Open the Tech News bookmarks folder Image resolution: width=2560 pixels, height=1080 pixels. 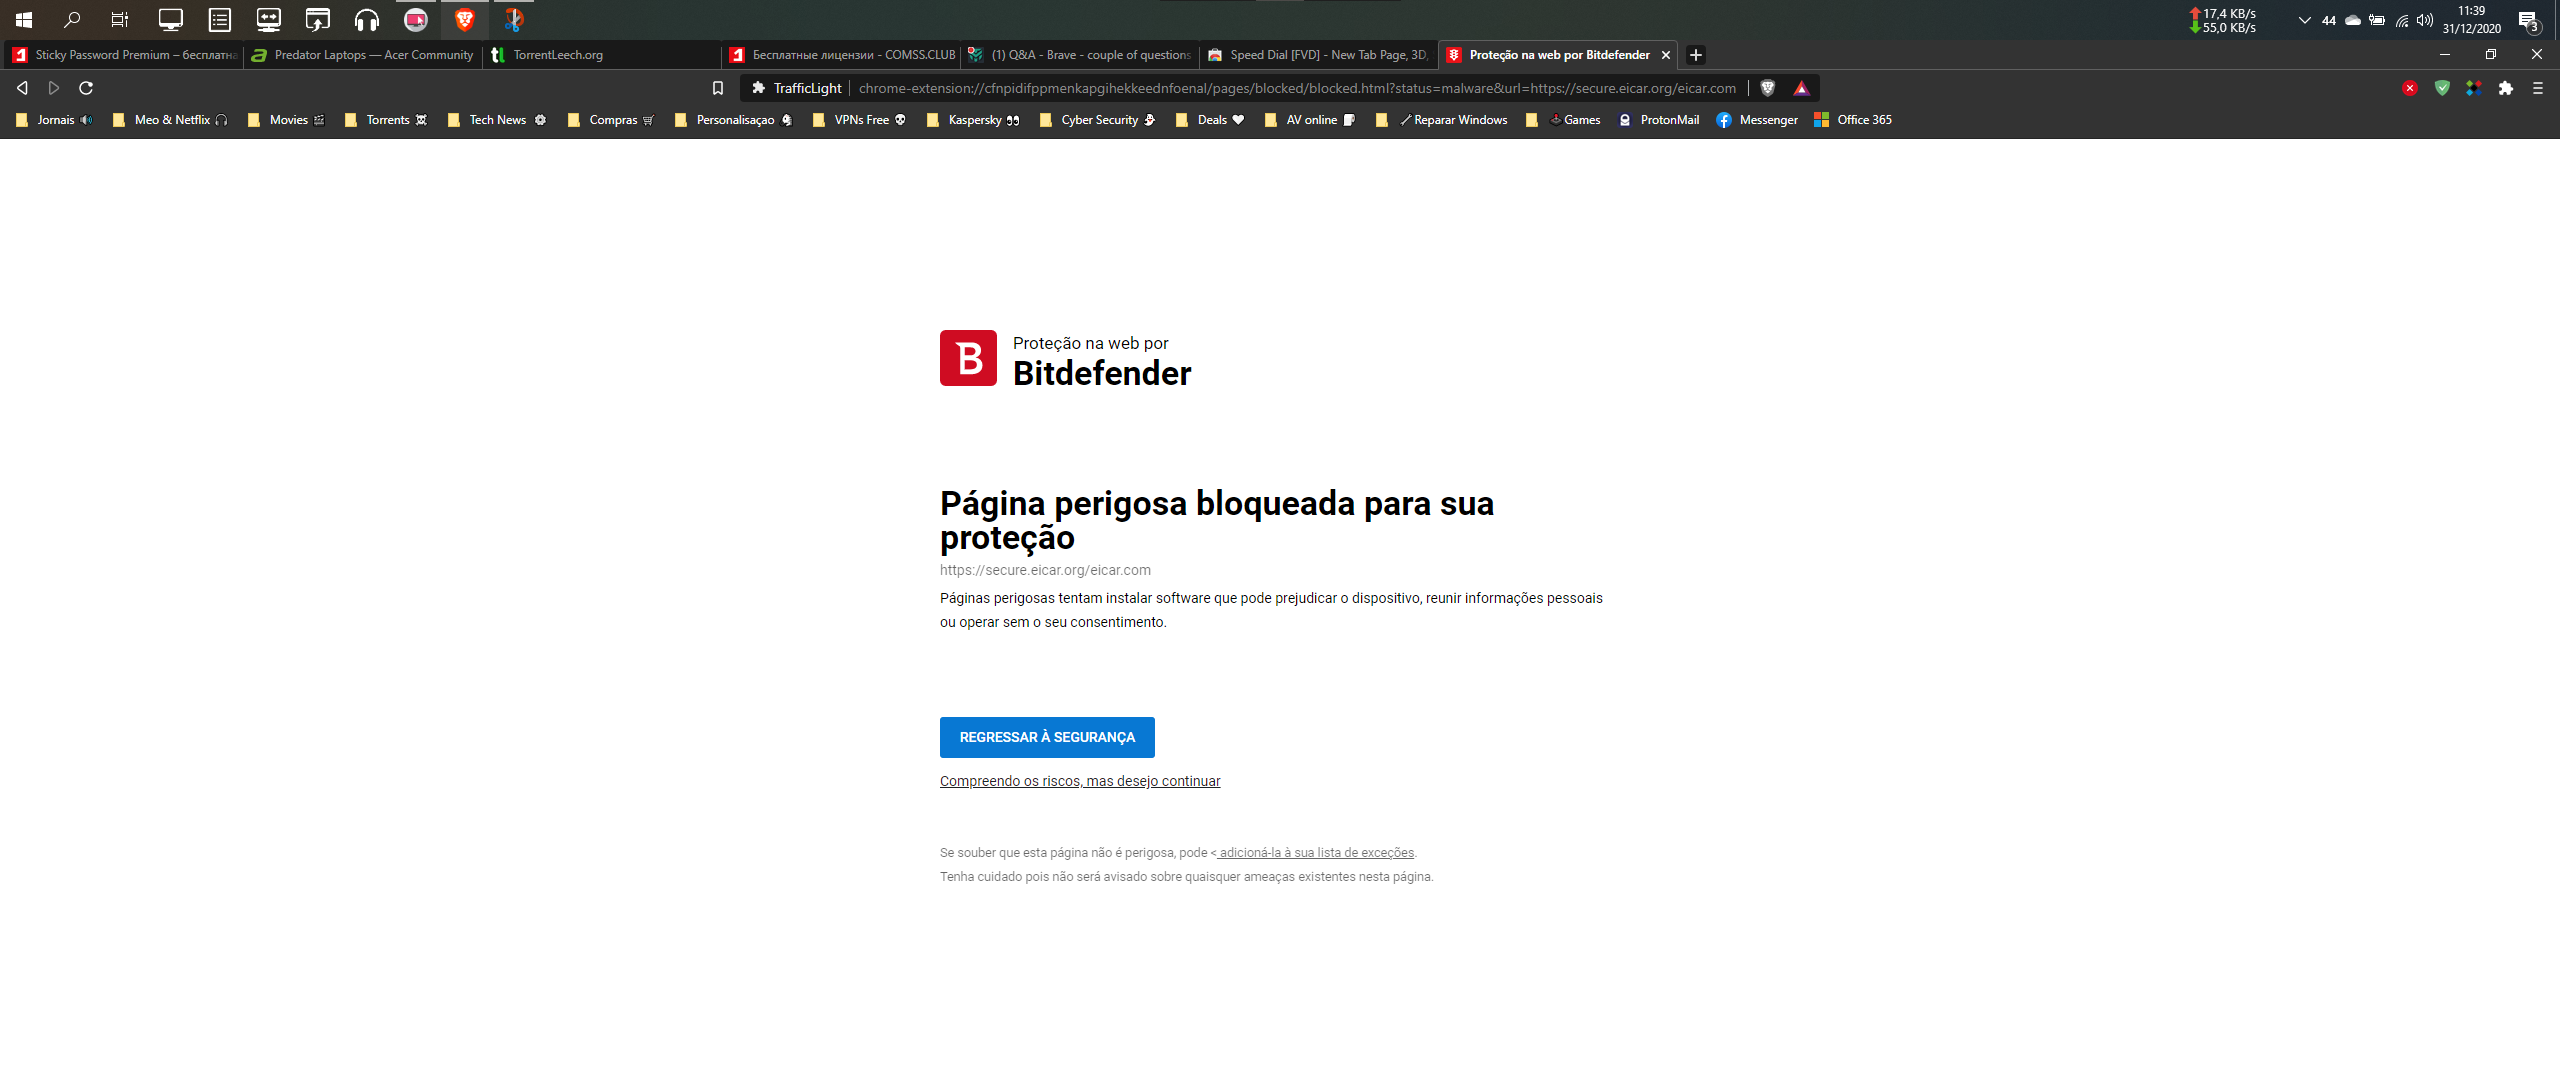pyautogui.click(x=497, y=120)
